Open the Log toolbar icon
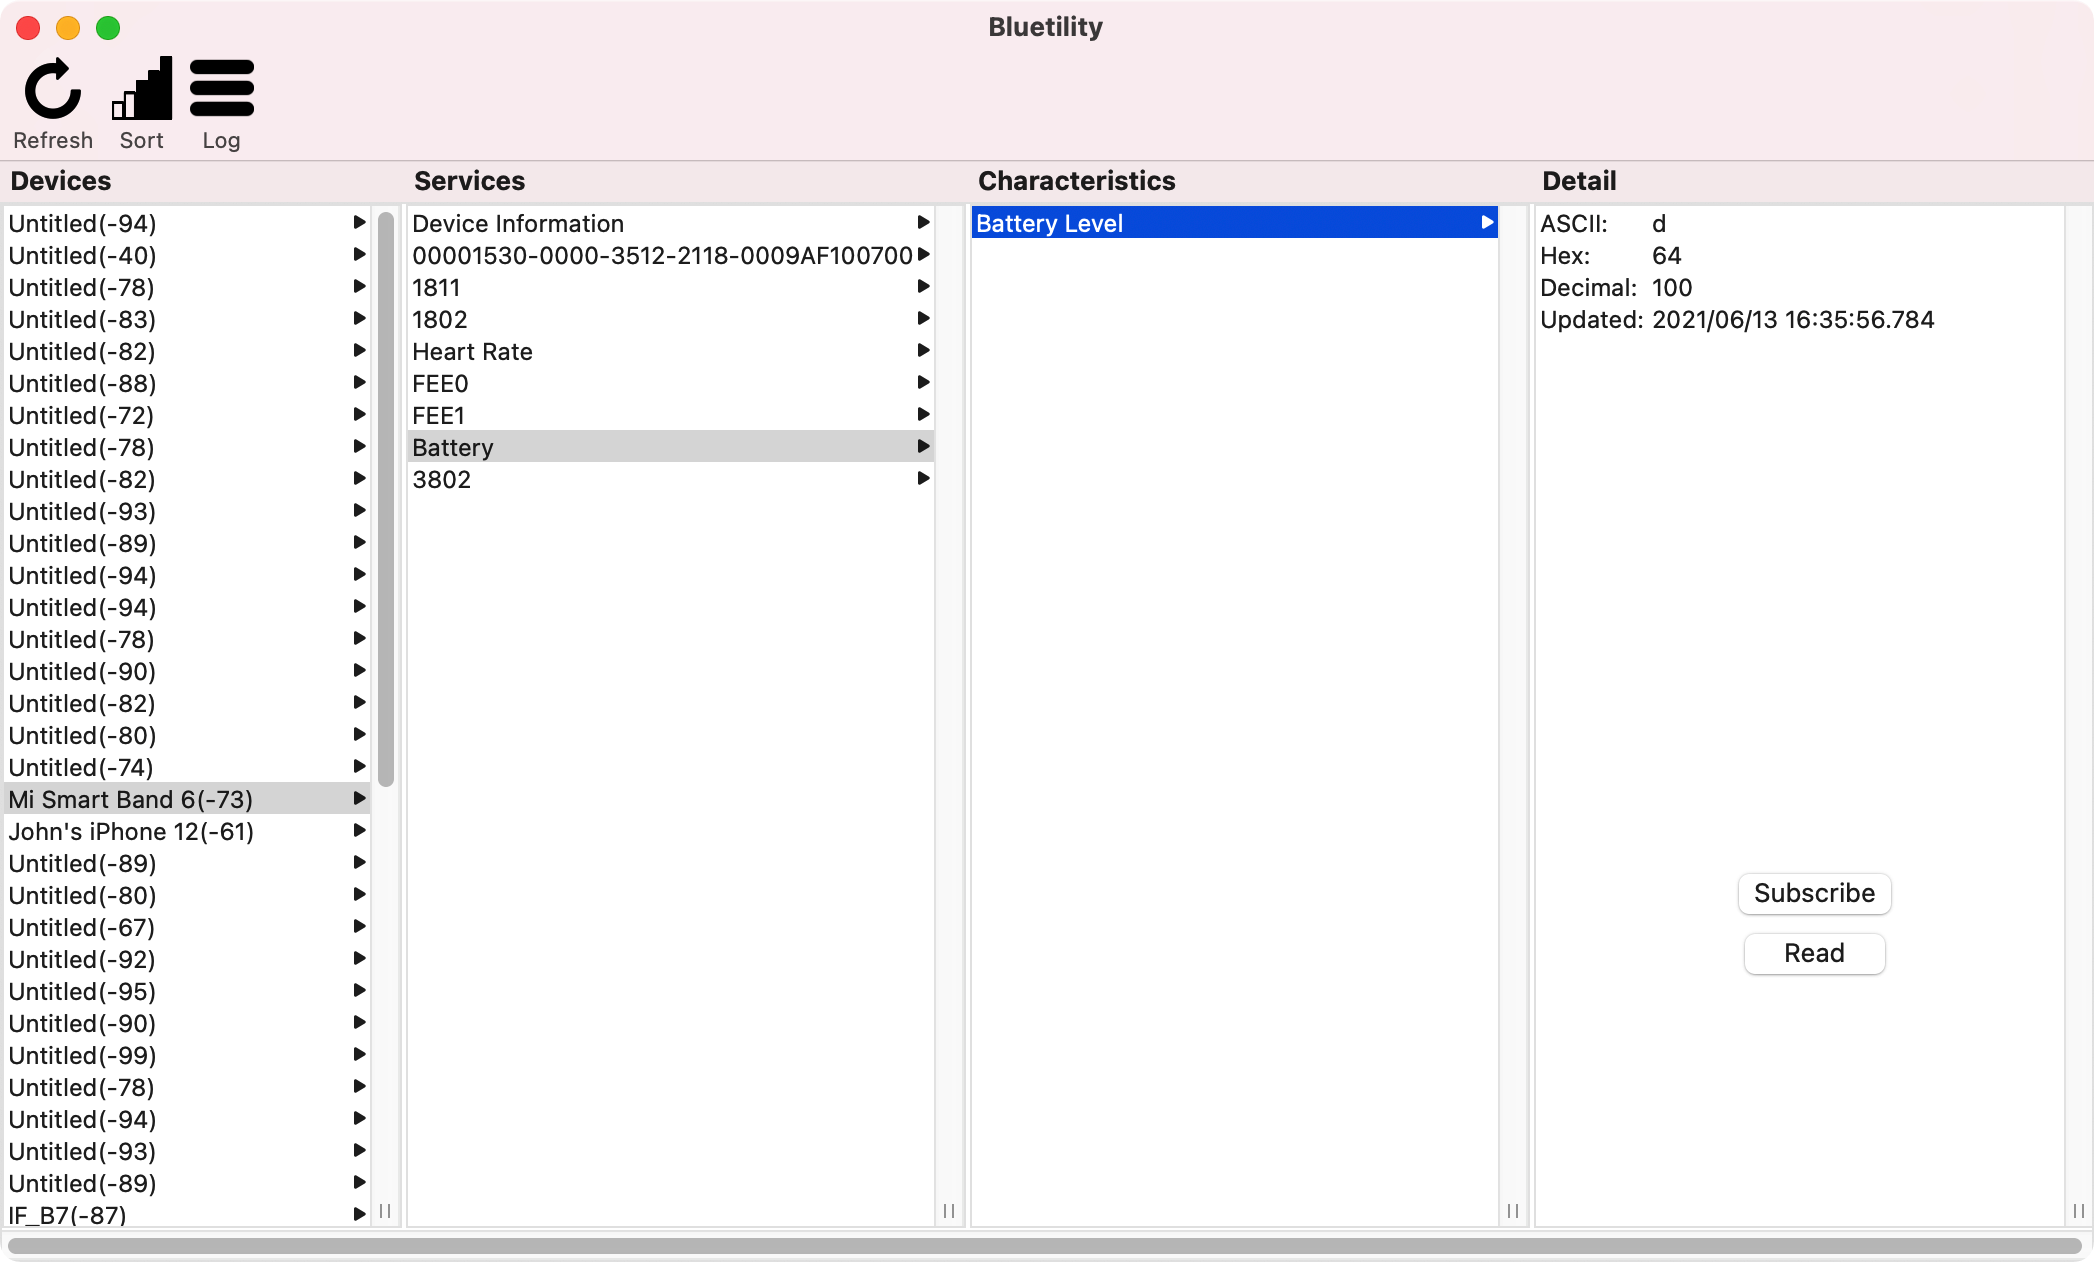This screenshot has width=2094, height=1262. point(221,90)
